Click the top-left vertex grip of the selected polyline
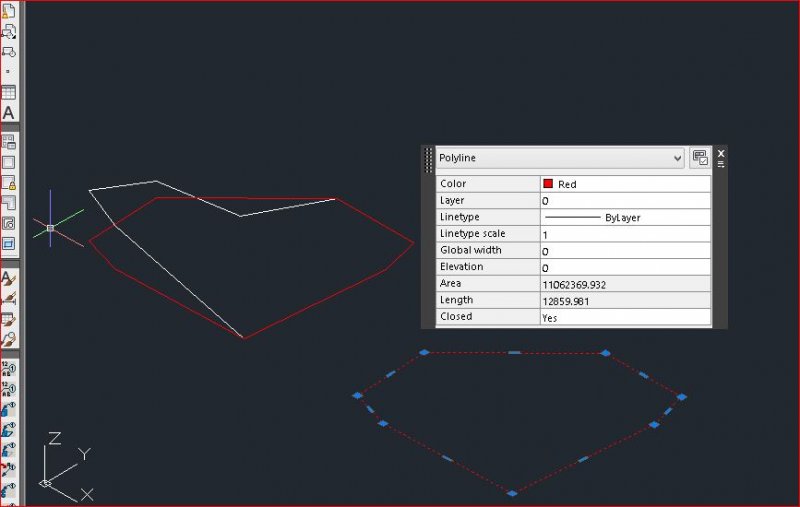Image resolution: width=800 pixels, height=507 pixels. [424, 352]
